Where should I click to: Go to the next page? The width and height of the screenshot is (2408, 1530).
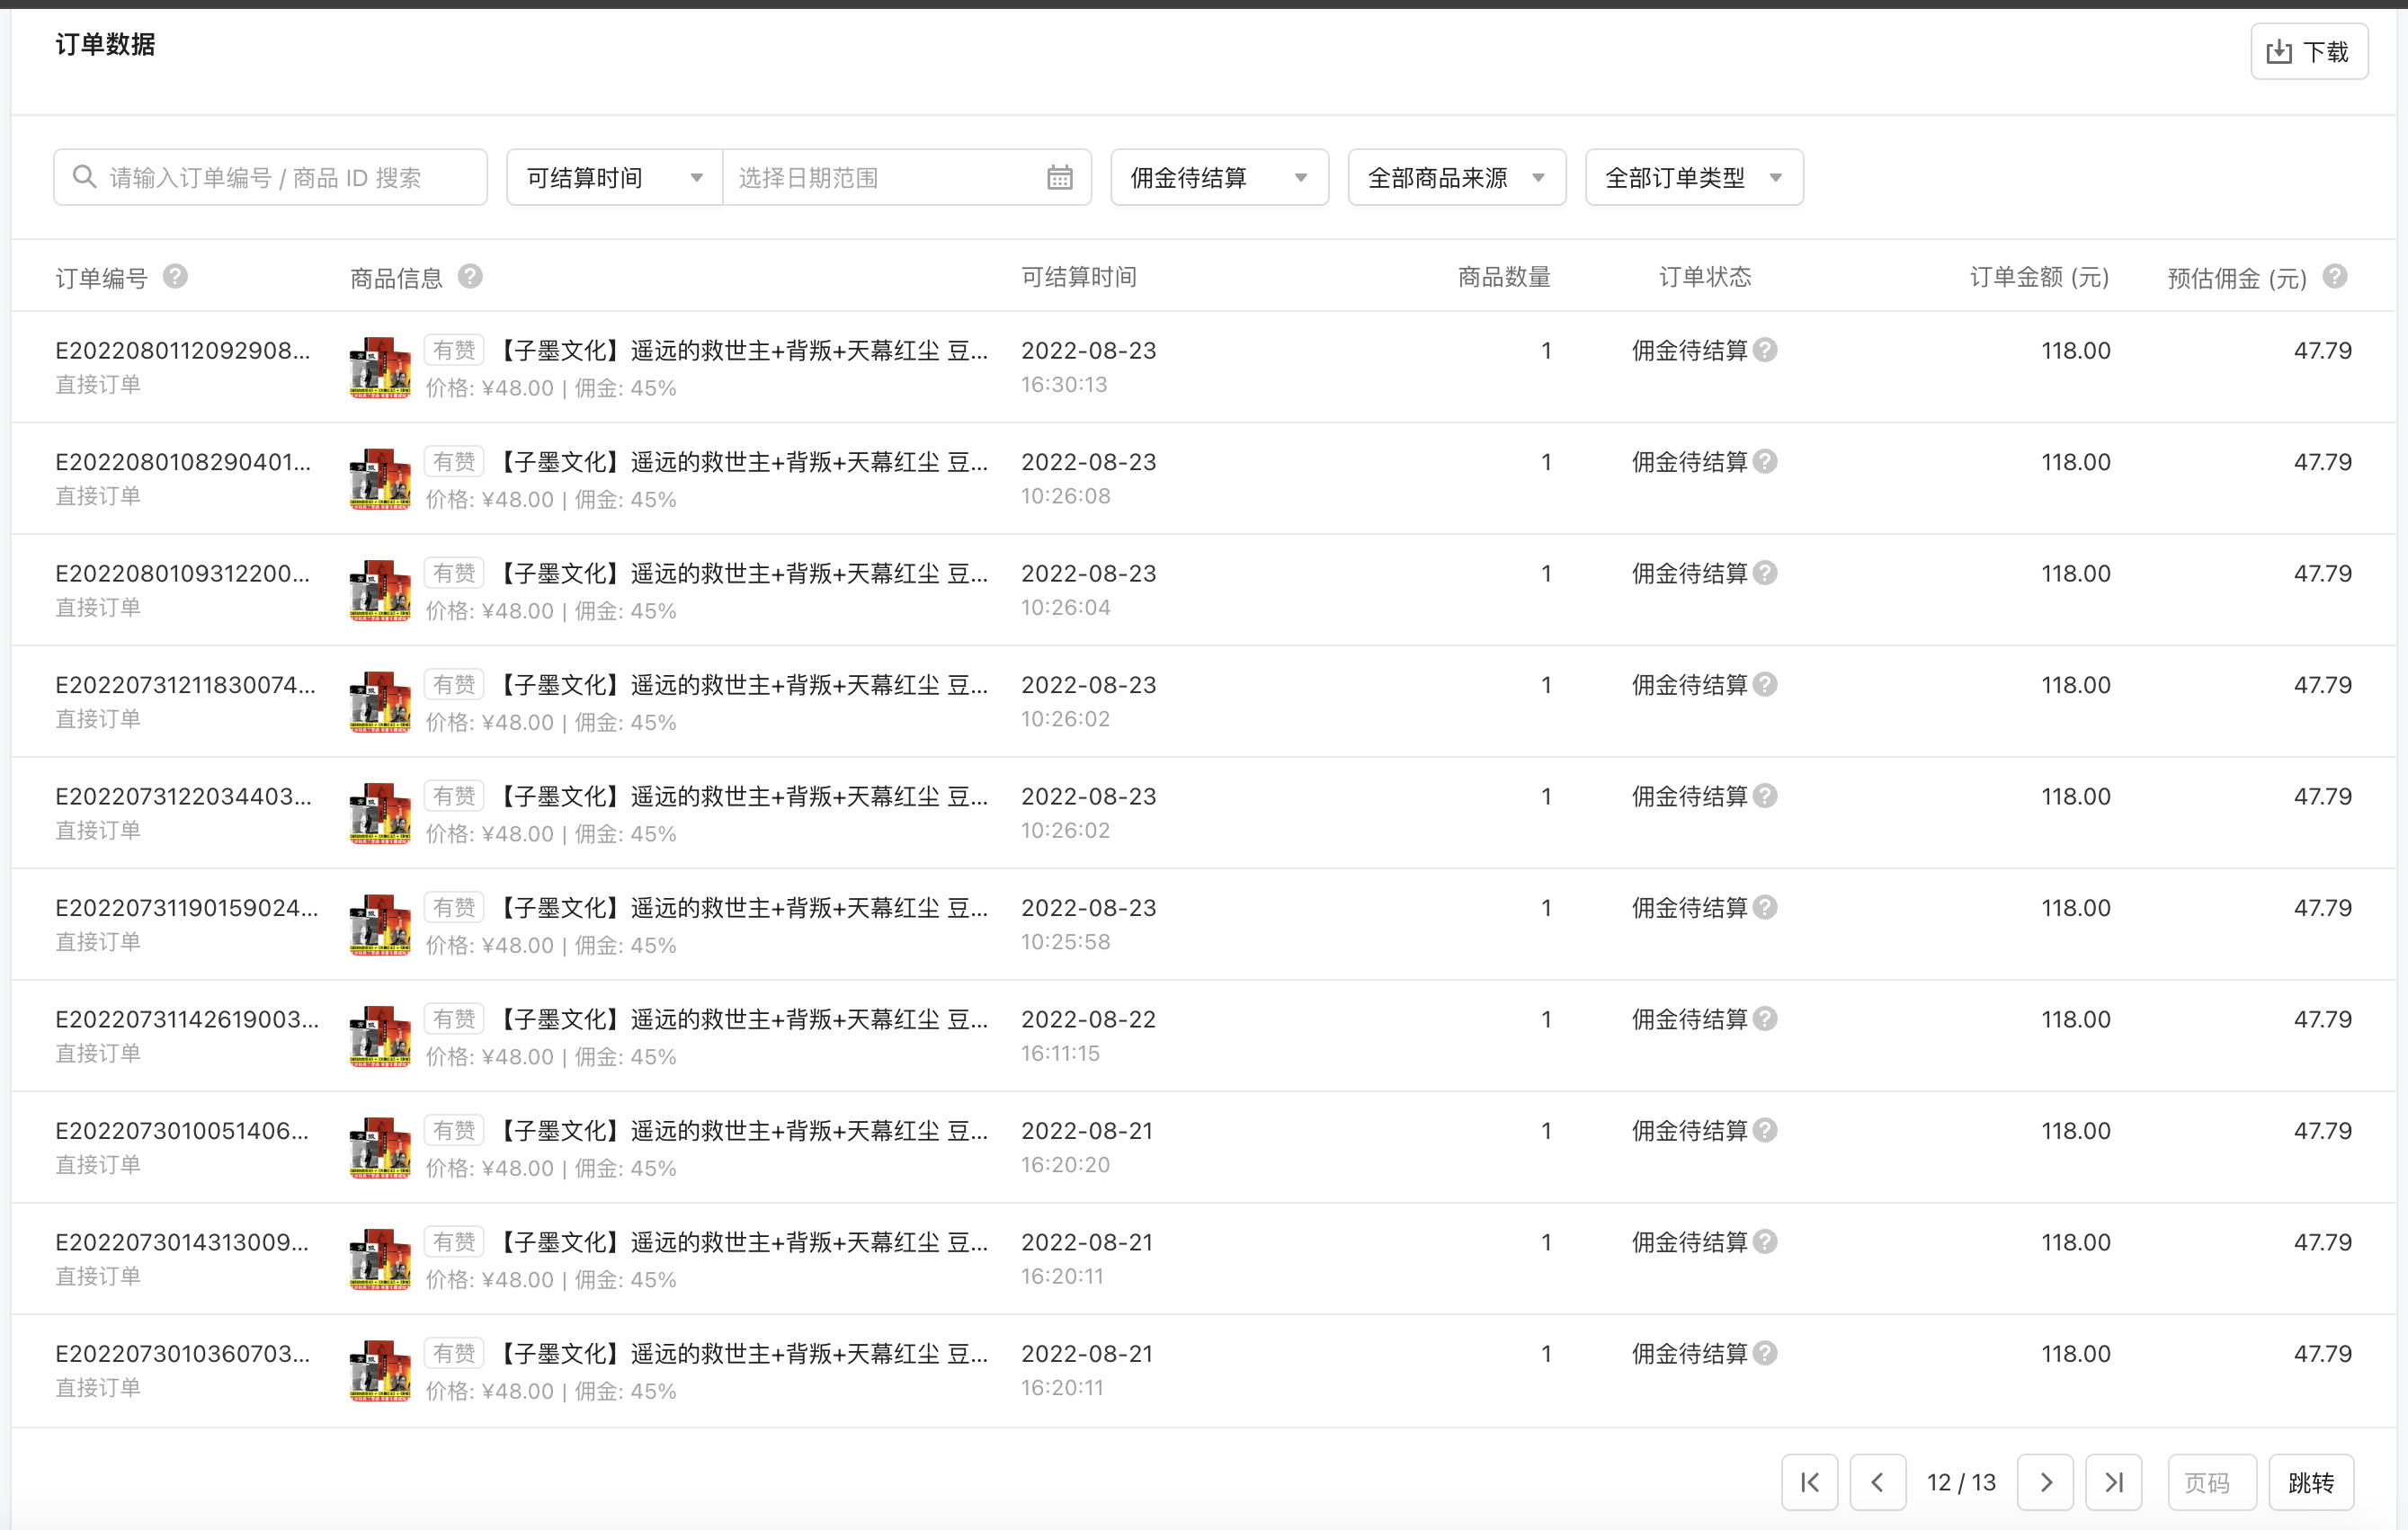2045,1482
